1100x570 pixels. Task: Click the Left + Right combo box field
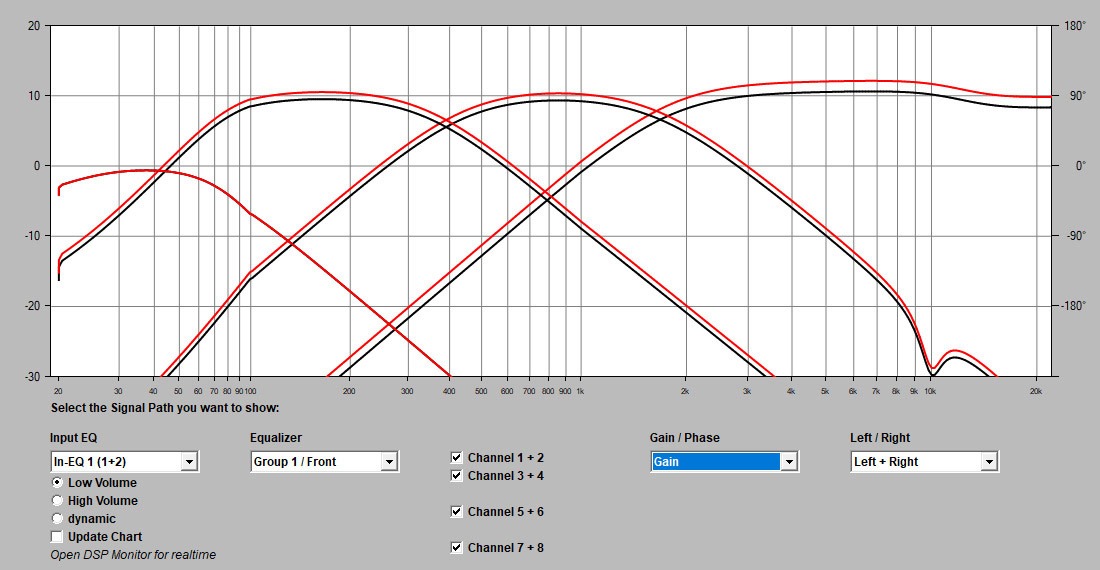(x=924, y=461)
